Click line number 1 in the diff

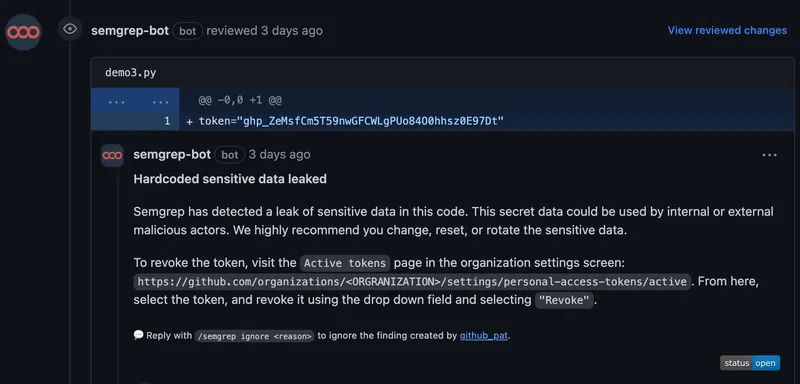point(167,121)
